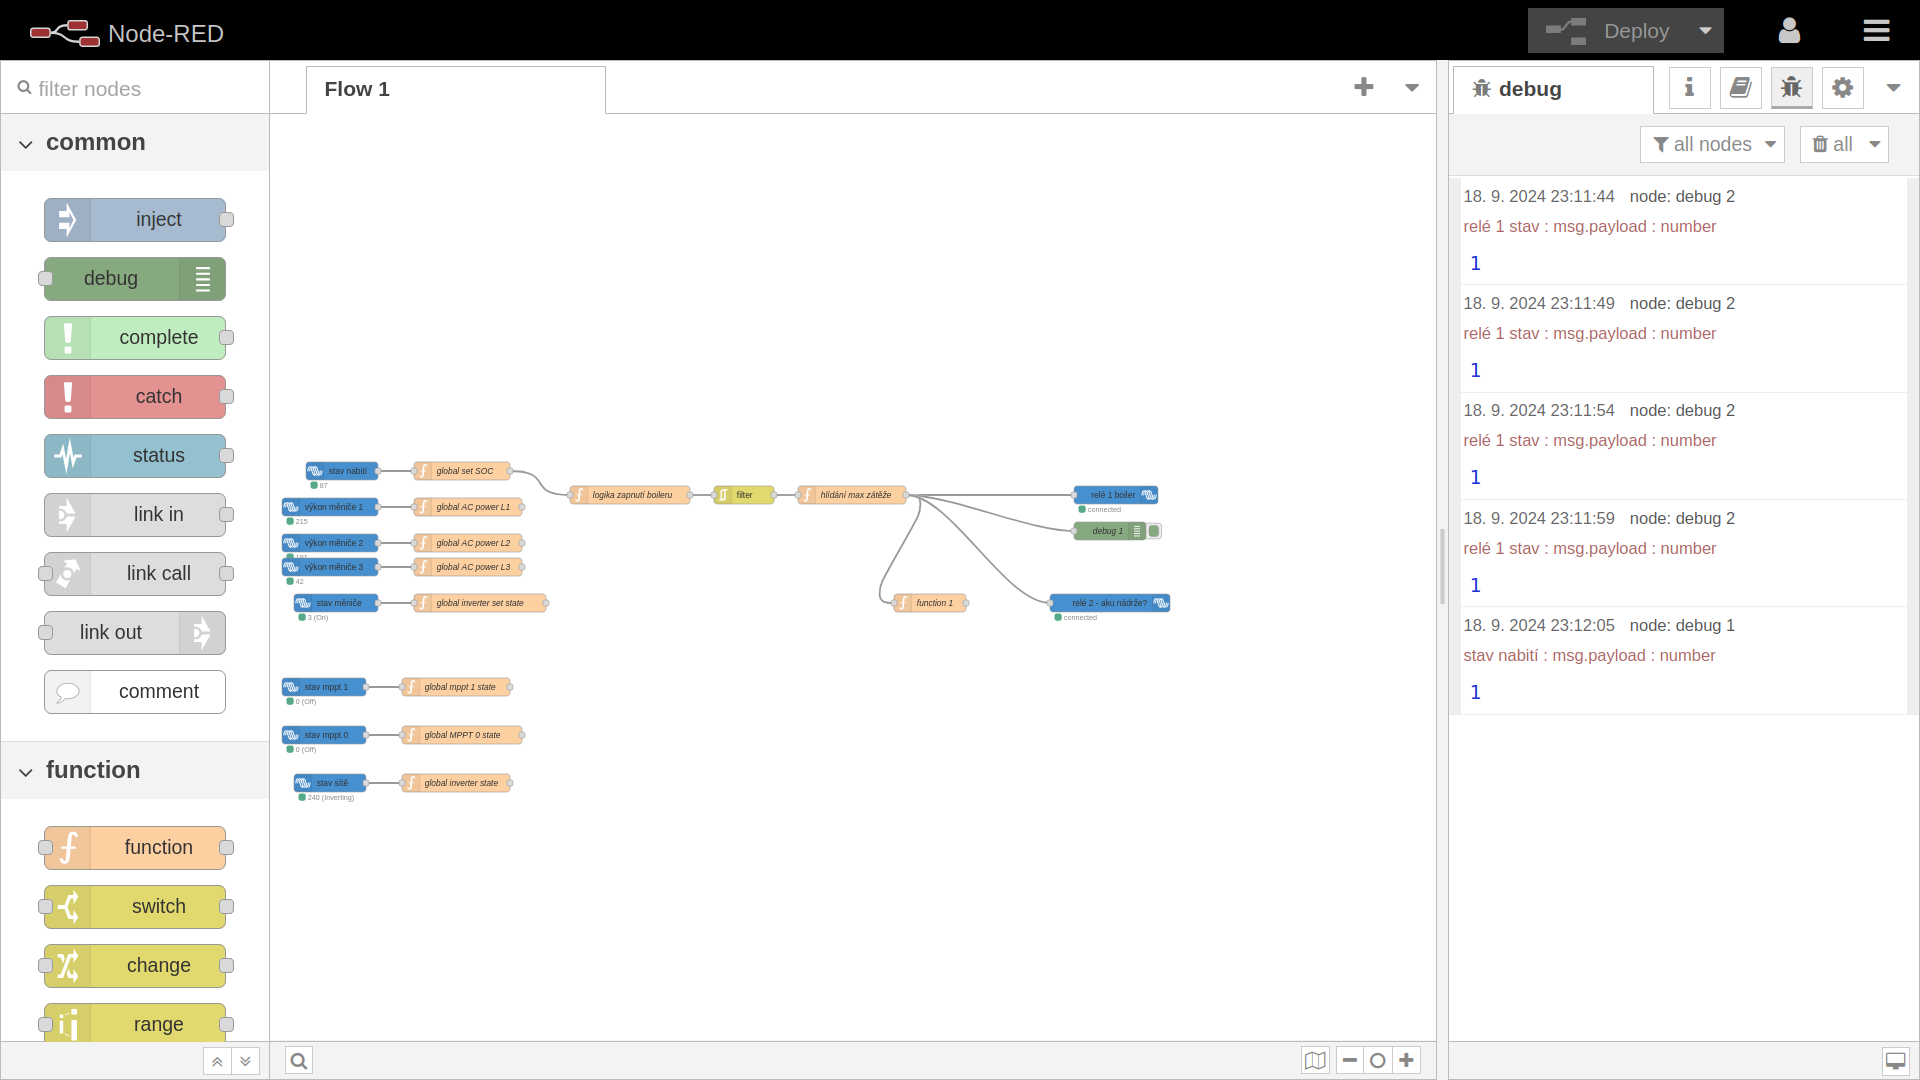Open the Deploy options dropdown arrow

(x=1705, y=31)
